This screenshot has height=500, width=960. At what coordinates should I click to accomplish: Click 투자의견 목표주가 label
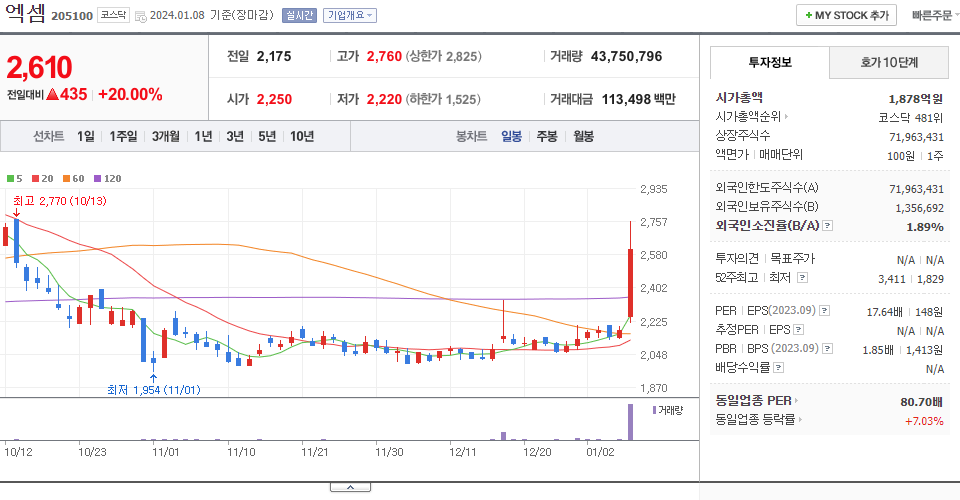[765, 258]
